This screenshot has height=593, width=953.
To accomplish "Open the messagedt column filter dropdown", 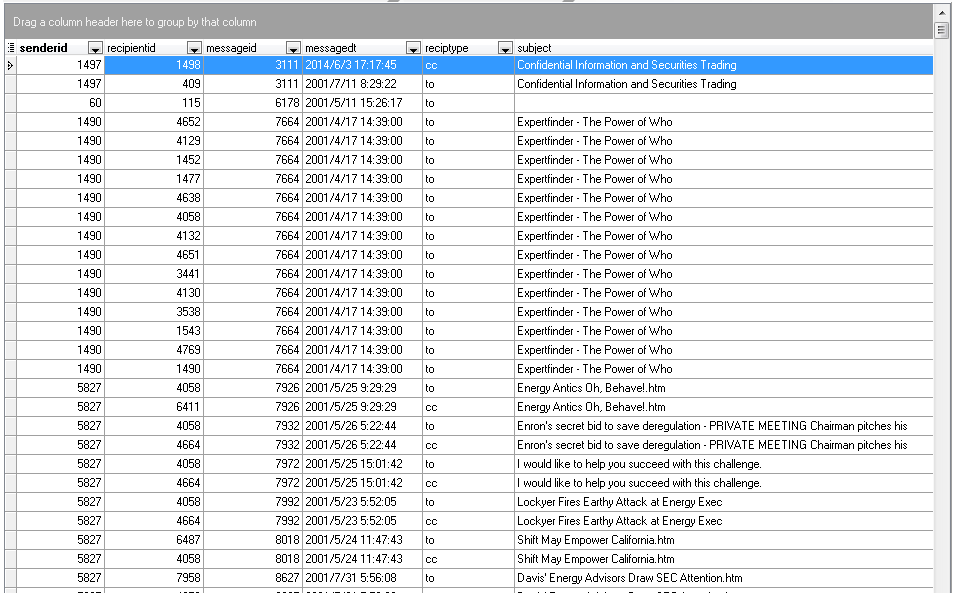I will (413, 48).
